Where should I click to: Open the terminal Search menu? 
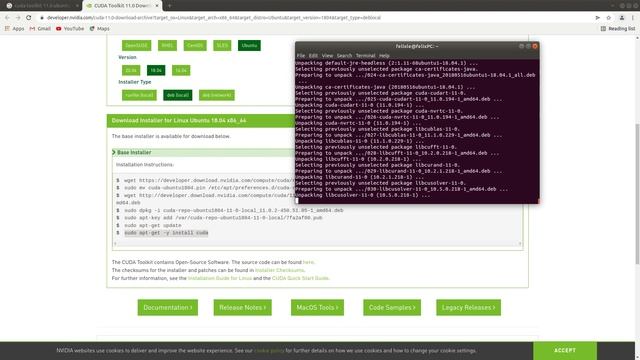[x=344, y=56]
